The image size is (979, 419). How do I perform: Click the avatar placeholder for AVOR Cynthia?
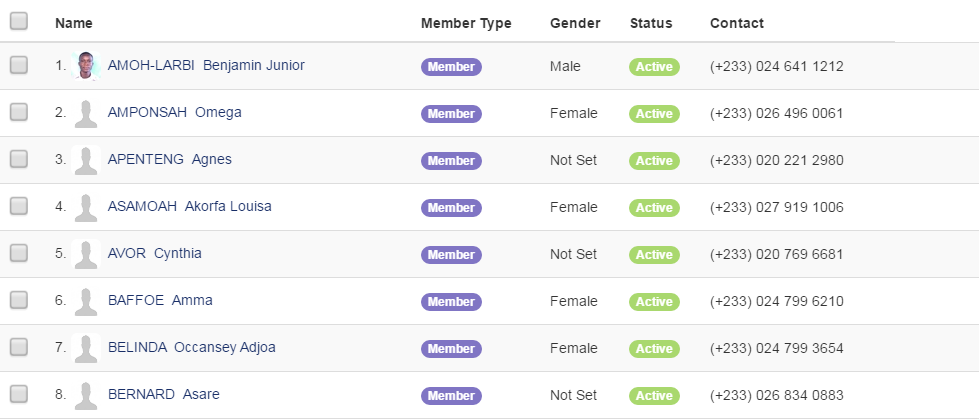click(x=86, y=254)
